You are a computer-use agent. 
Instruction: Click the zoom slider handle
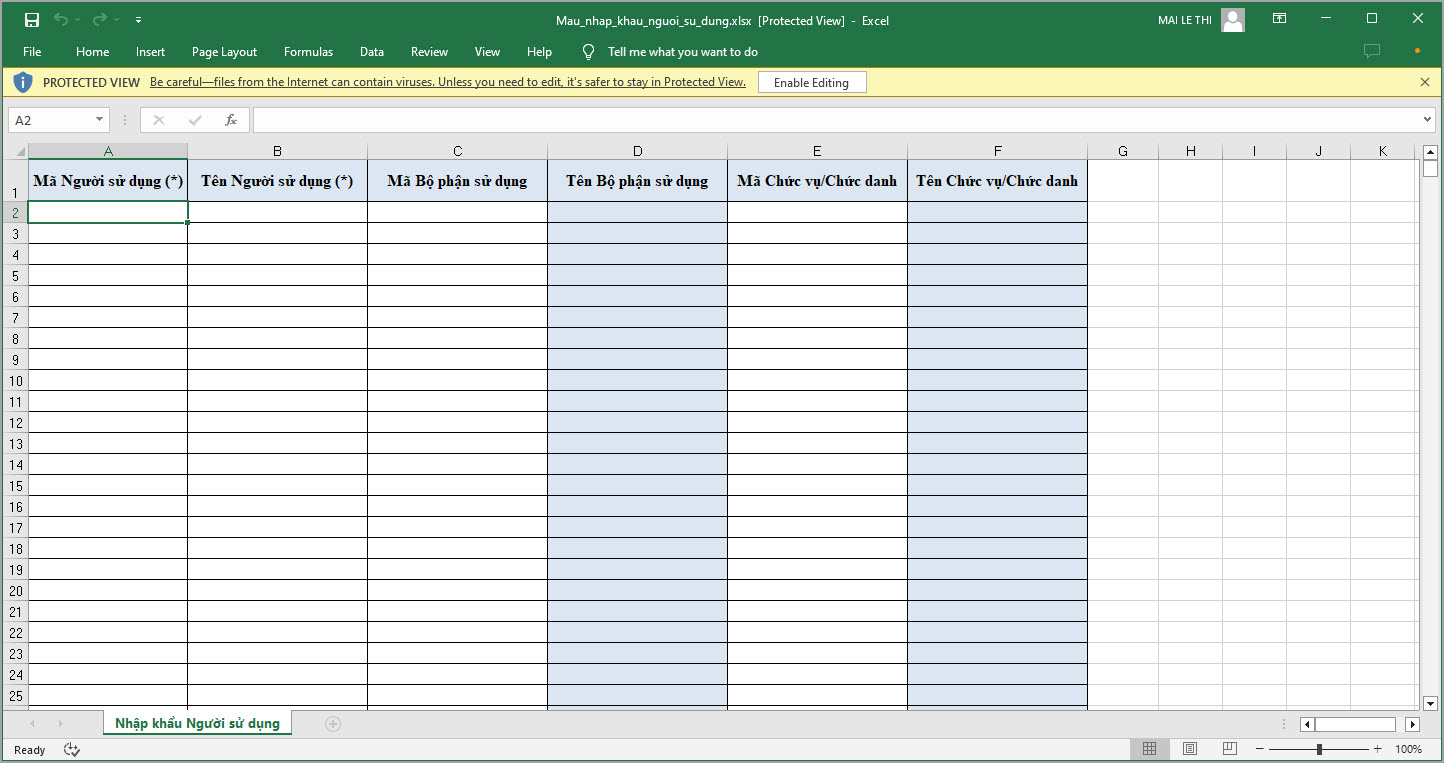(1319, 749)
